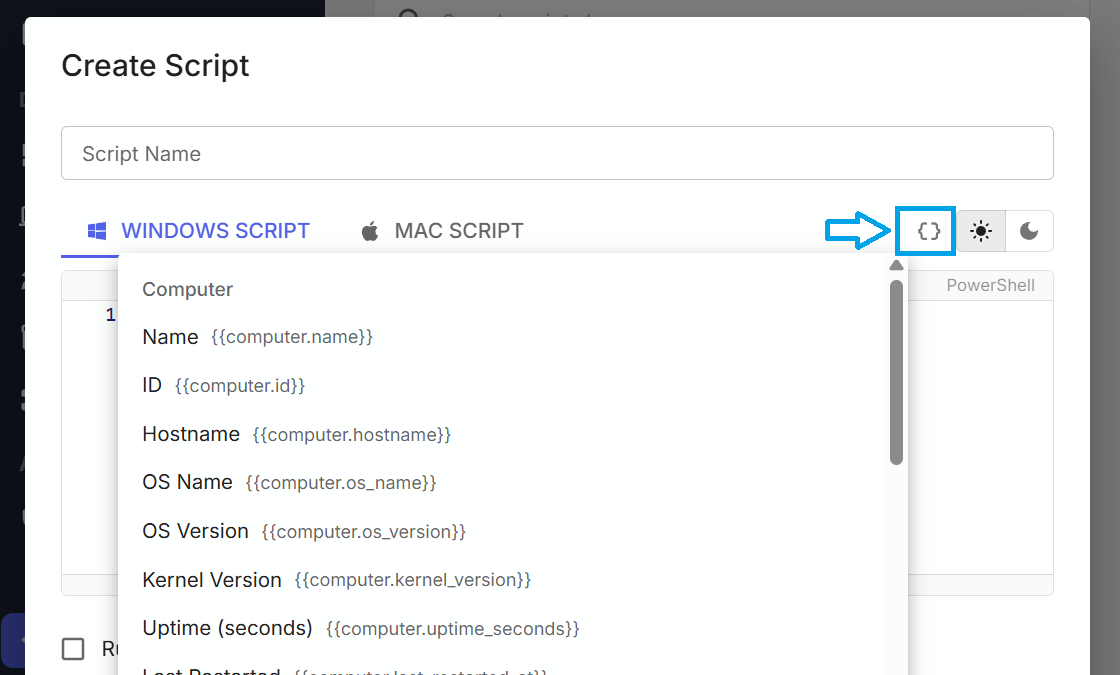Click the Apple logo icon

[x=370, y=231]
